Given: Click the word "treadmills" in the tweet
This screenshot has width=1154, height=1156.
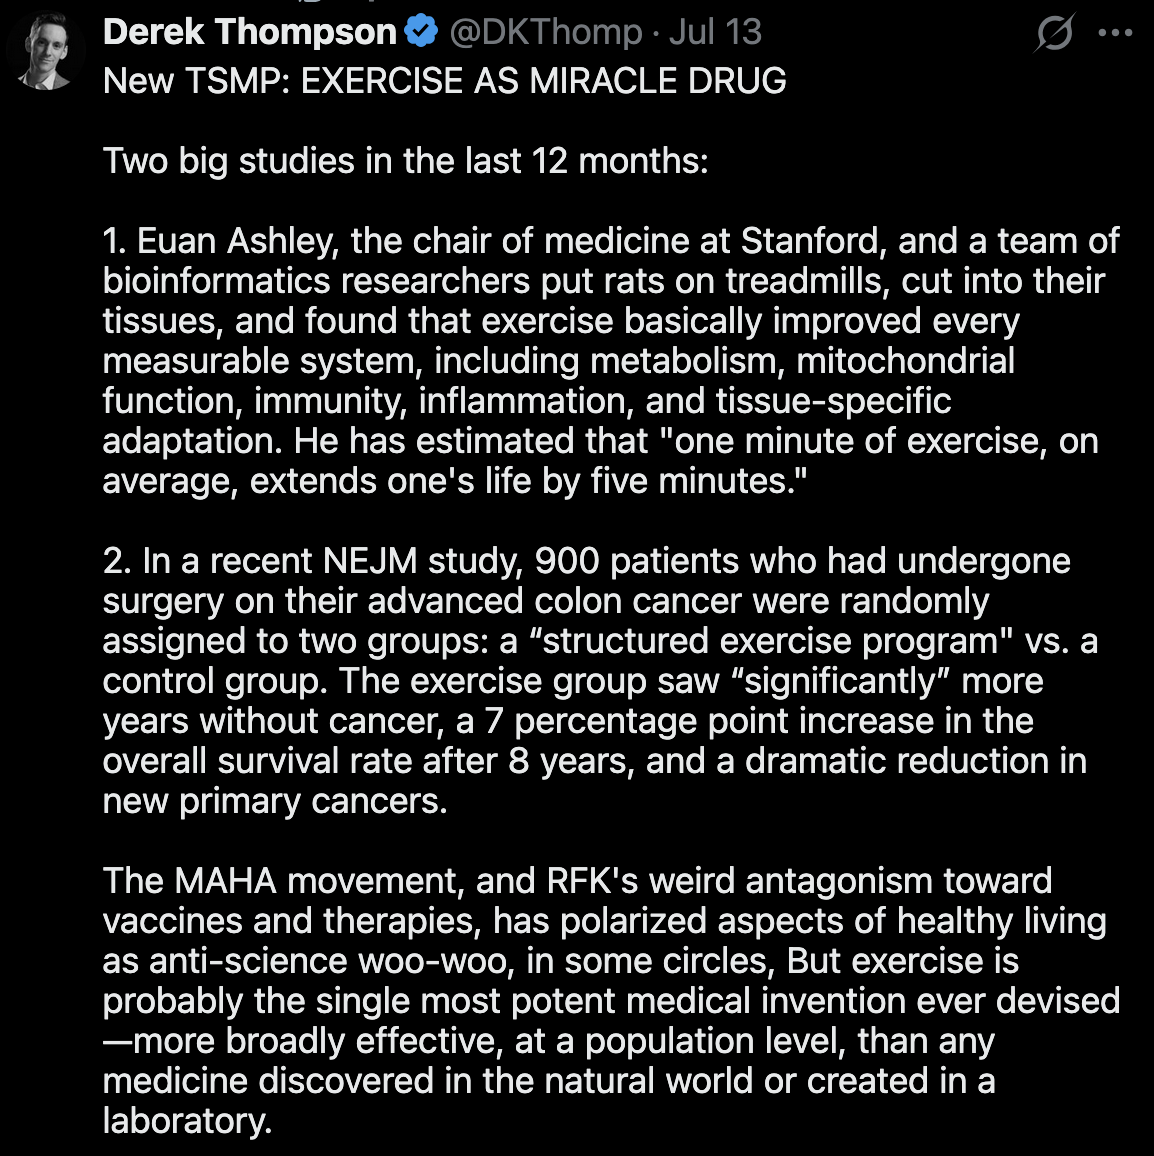Looking at the screenshot, I should 808,281.
